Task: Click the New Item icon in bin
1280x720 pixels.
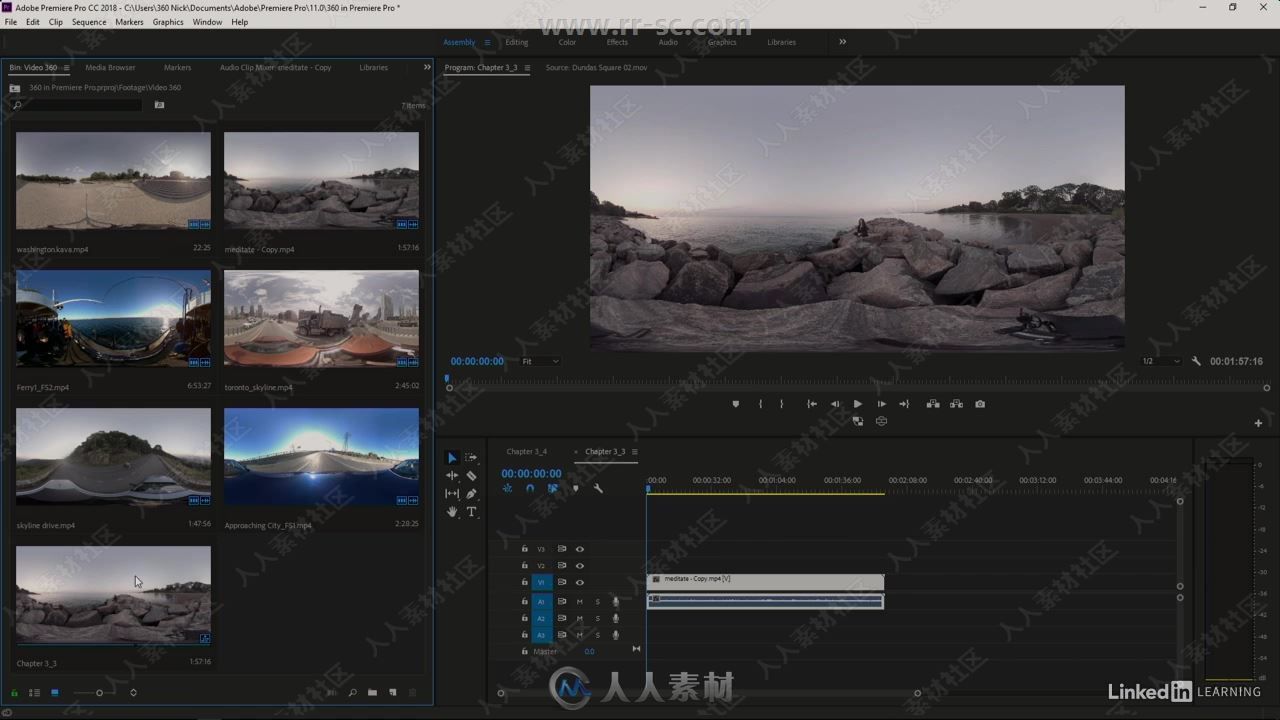Action: (x=393, y=692)
